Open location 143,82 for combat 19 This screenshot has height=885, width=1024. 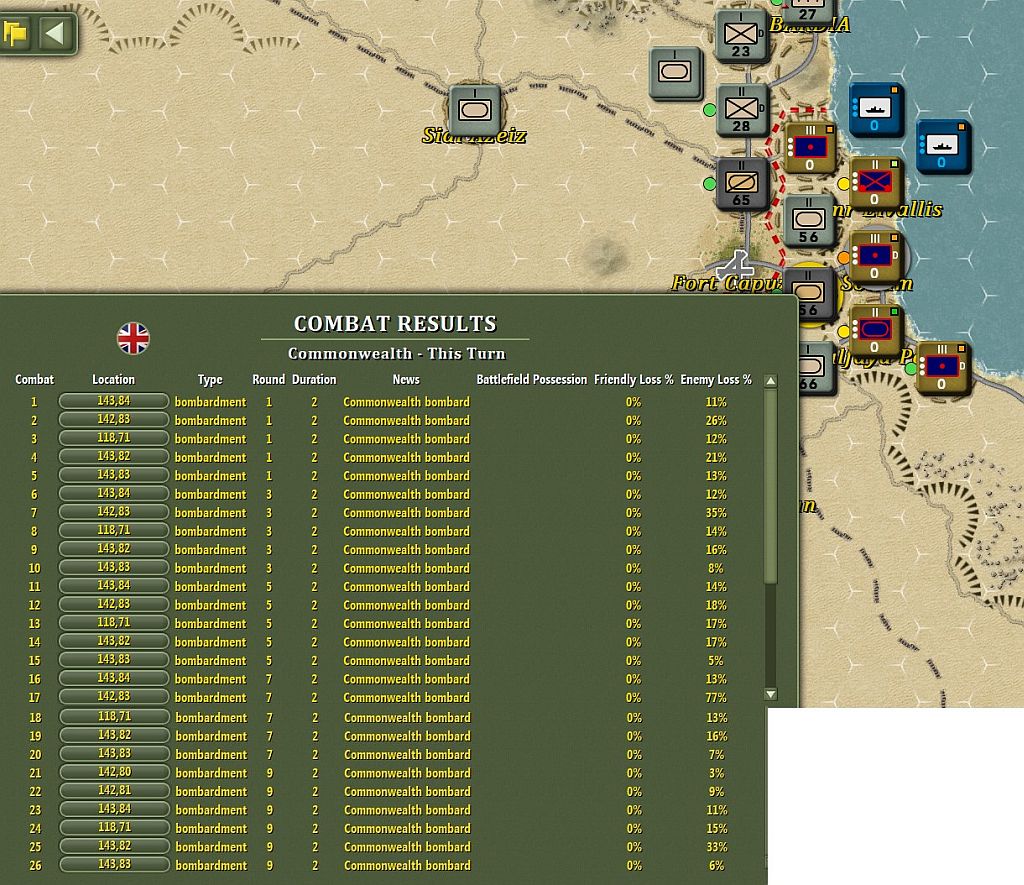[114, 735]
